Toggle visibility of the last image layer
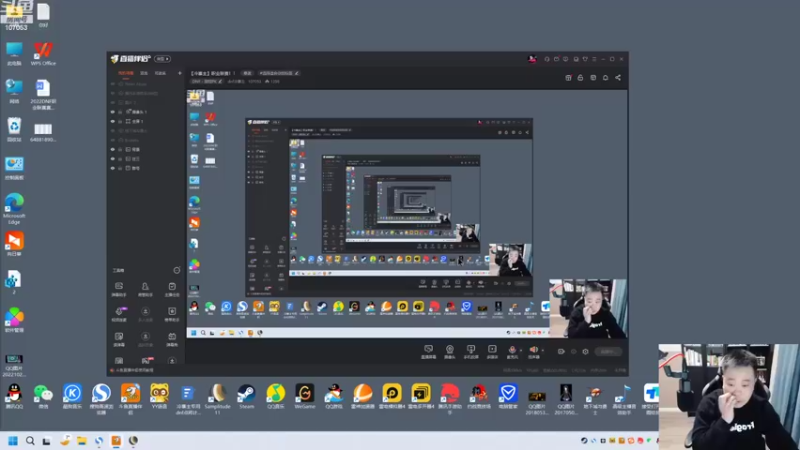The width and height of the screenshot is (800, 450). 113,168
